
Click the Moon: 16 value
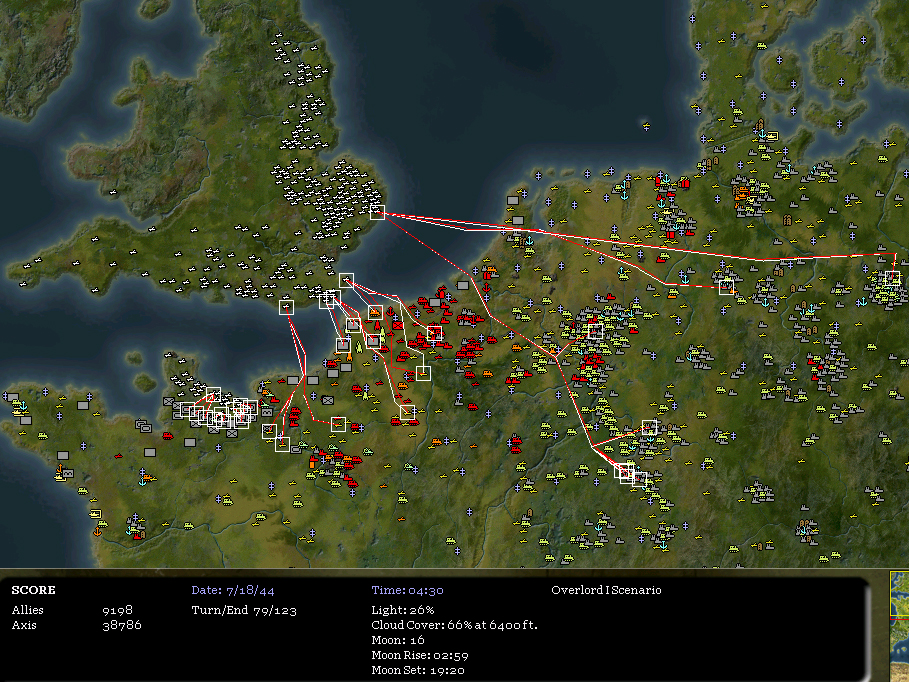[x=398, y=640]
